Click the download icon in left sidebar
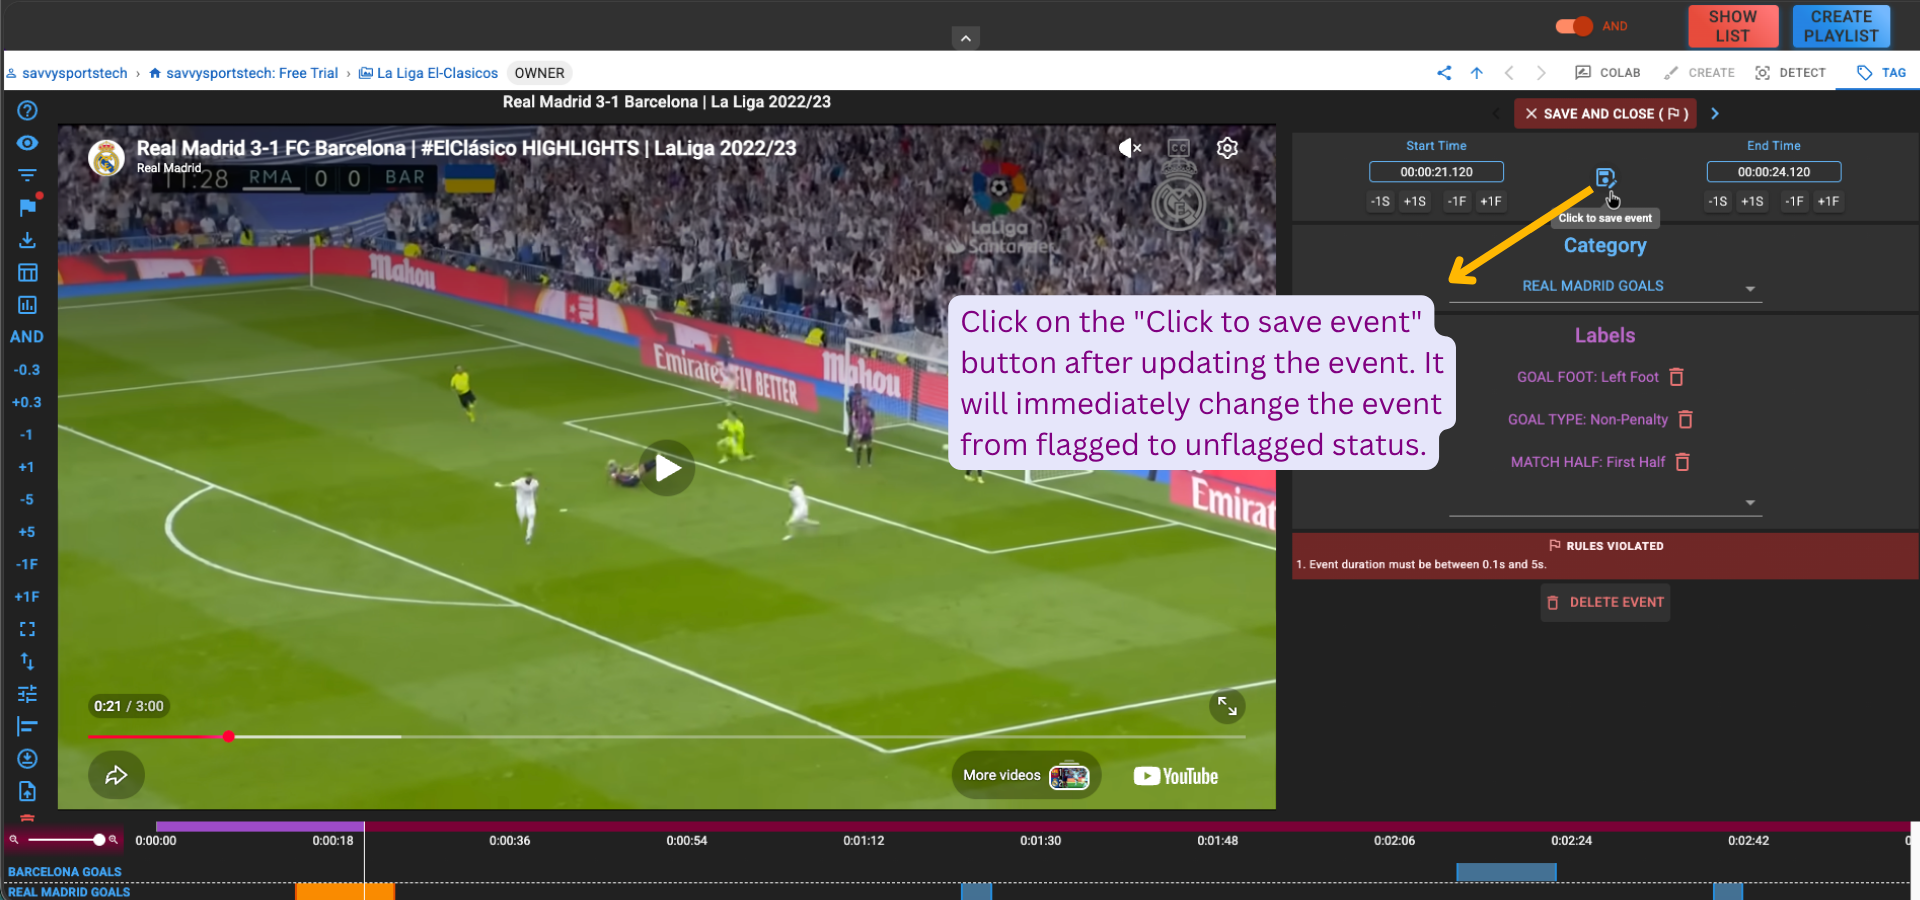Image resolution: width=1920 pixels, height=900 pixels. 27,240
